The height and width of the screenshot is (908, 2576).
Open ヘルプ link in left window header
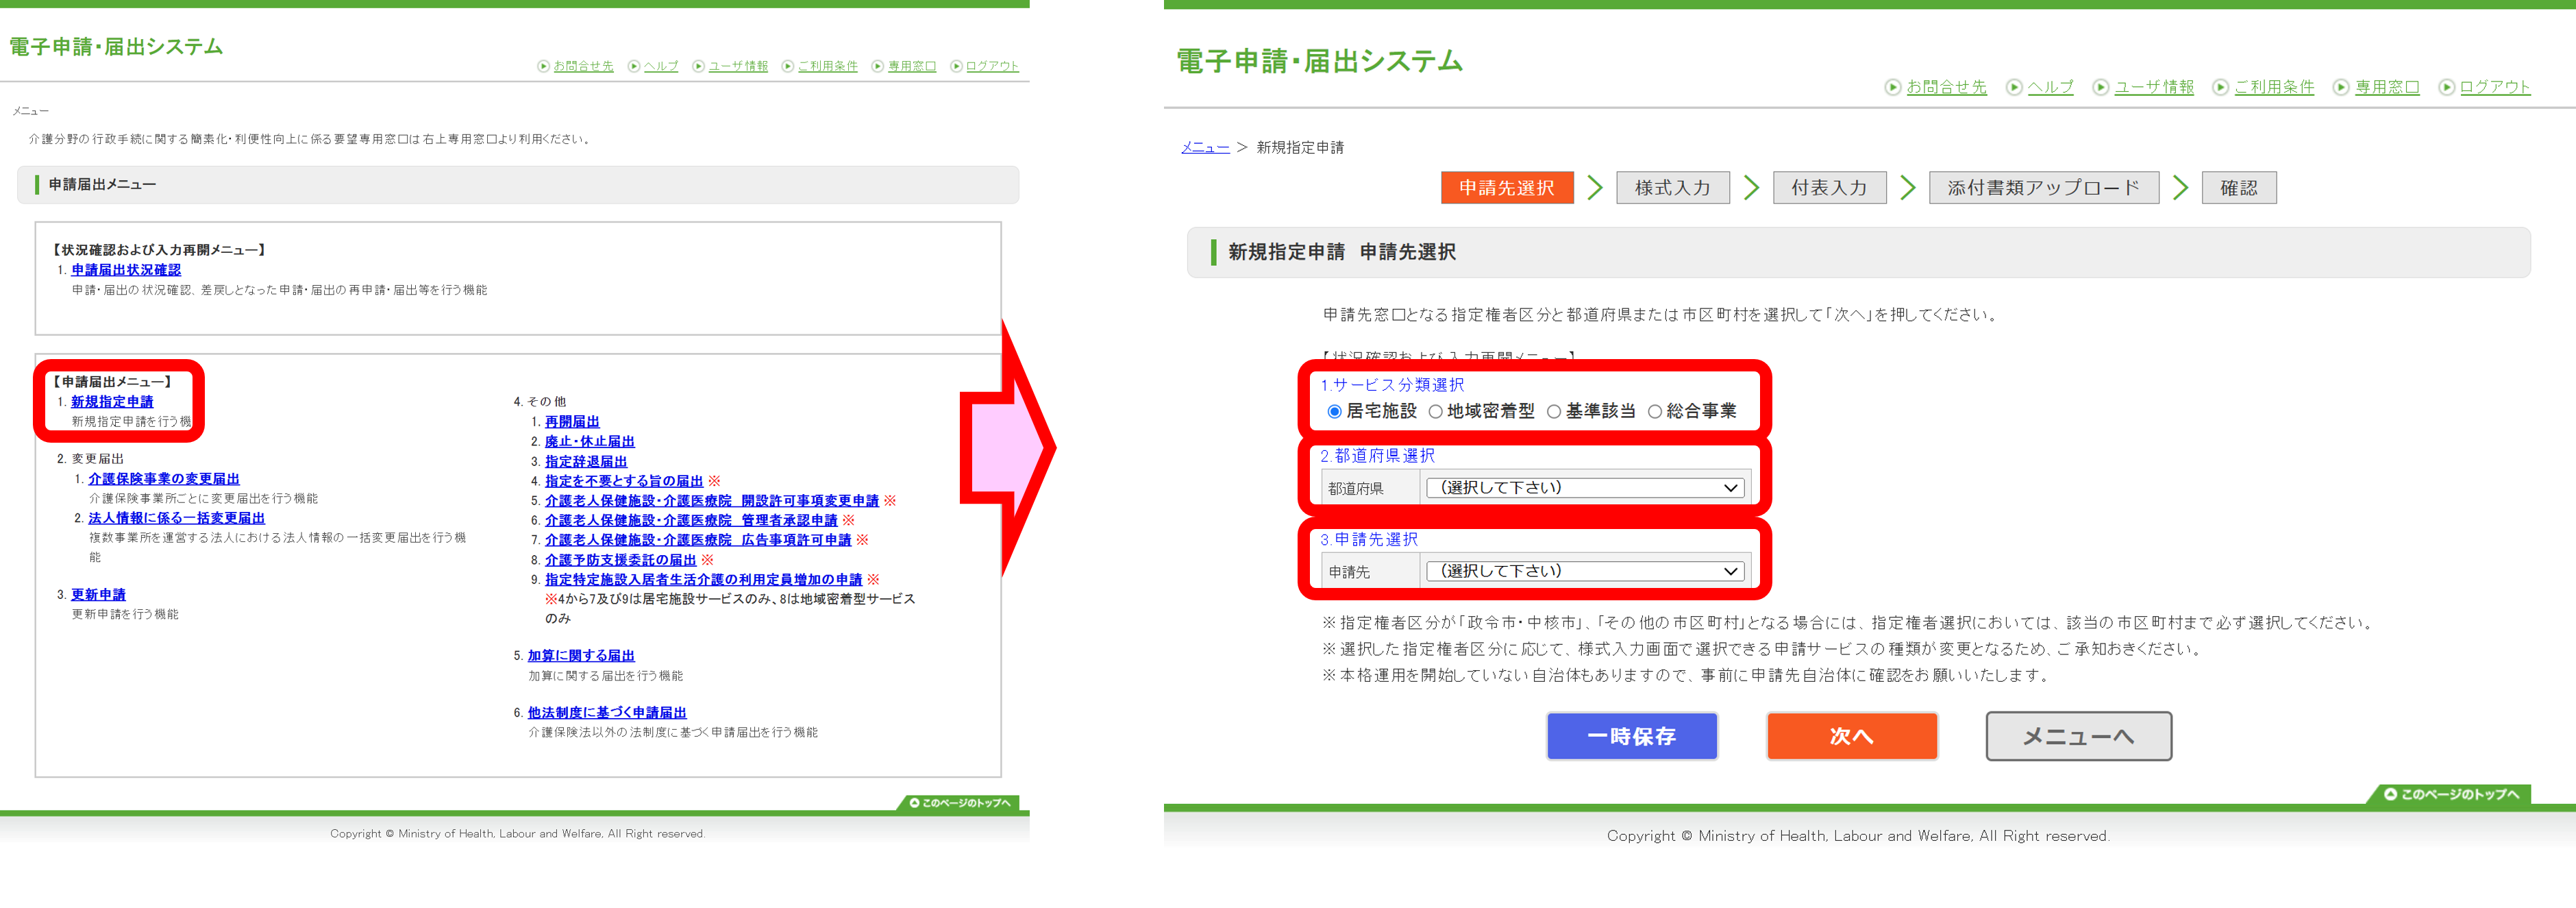pos(661,66)
